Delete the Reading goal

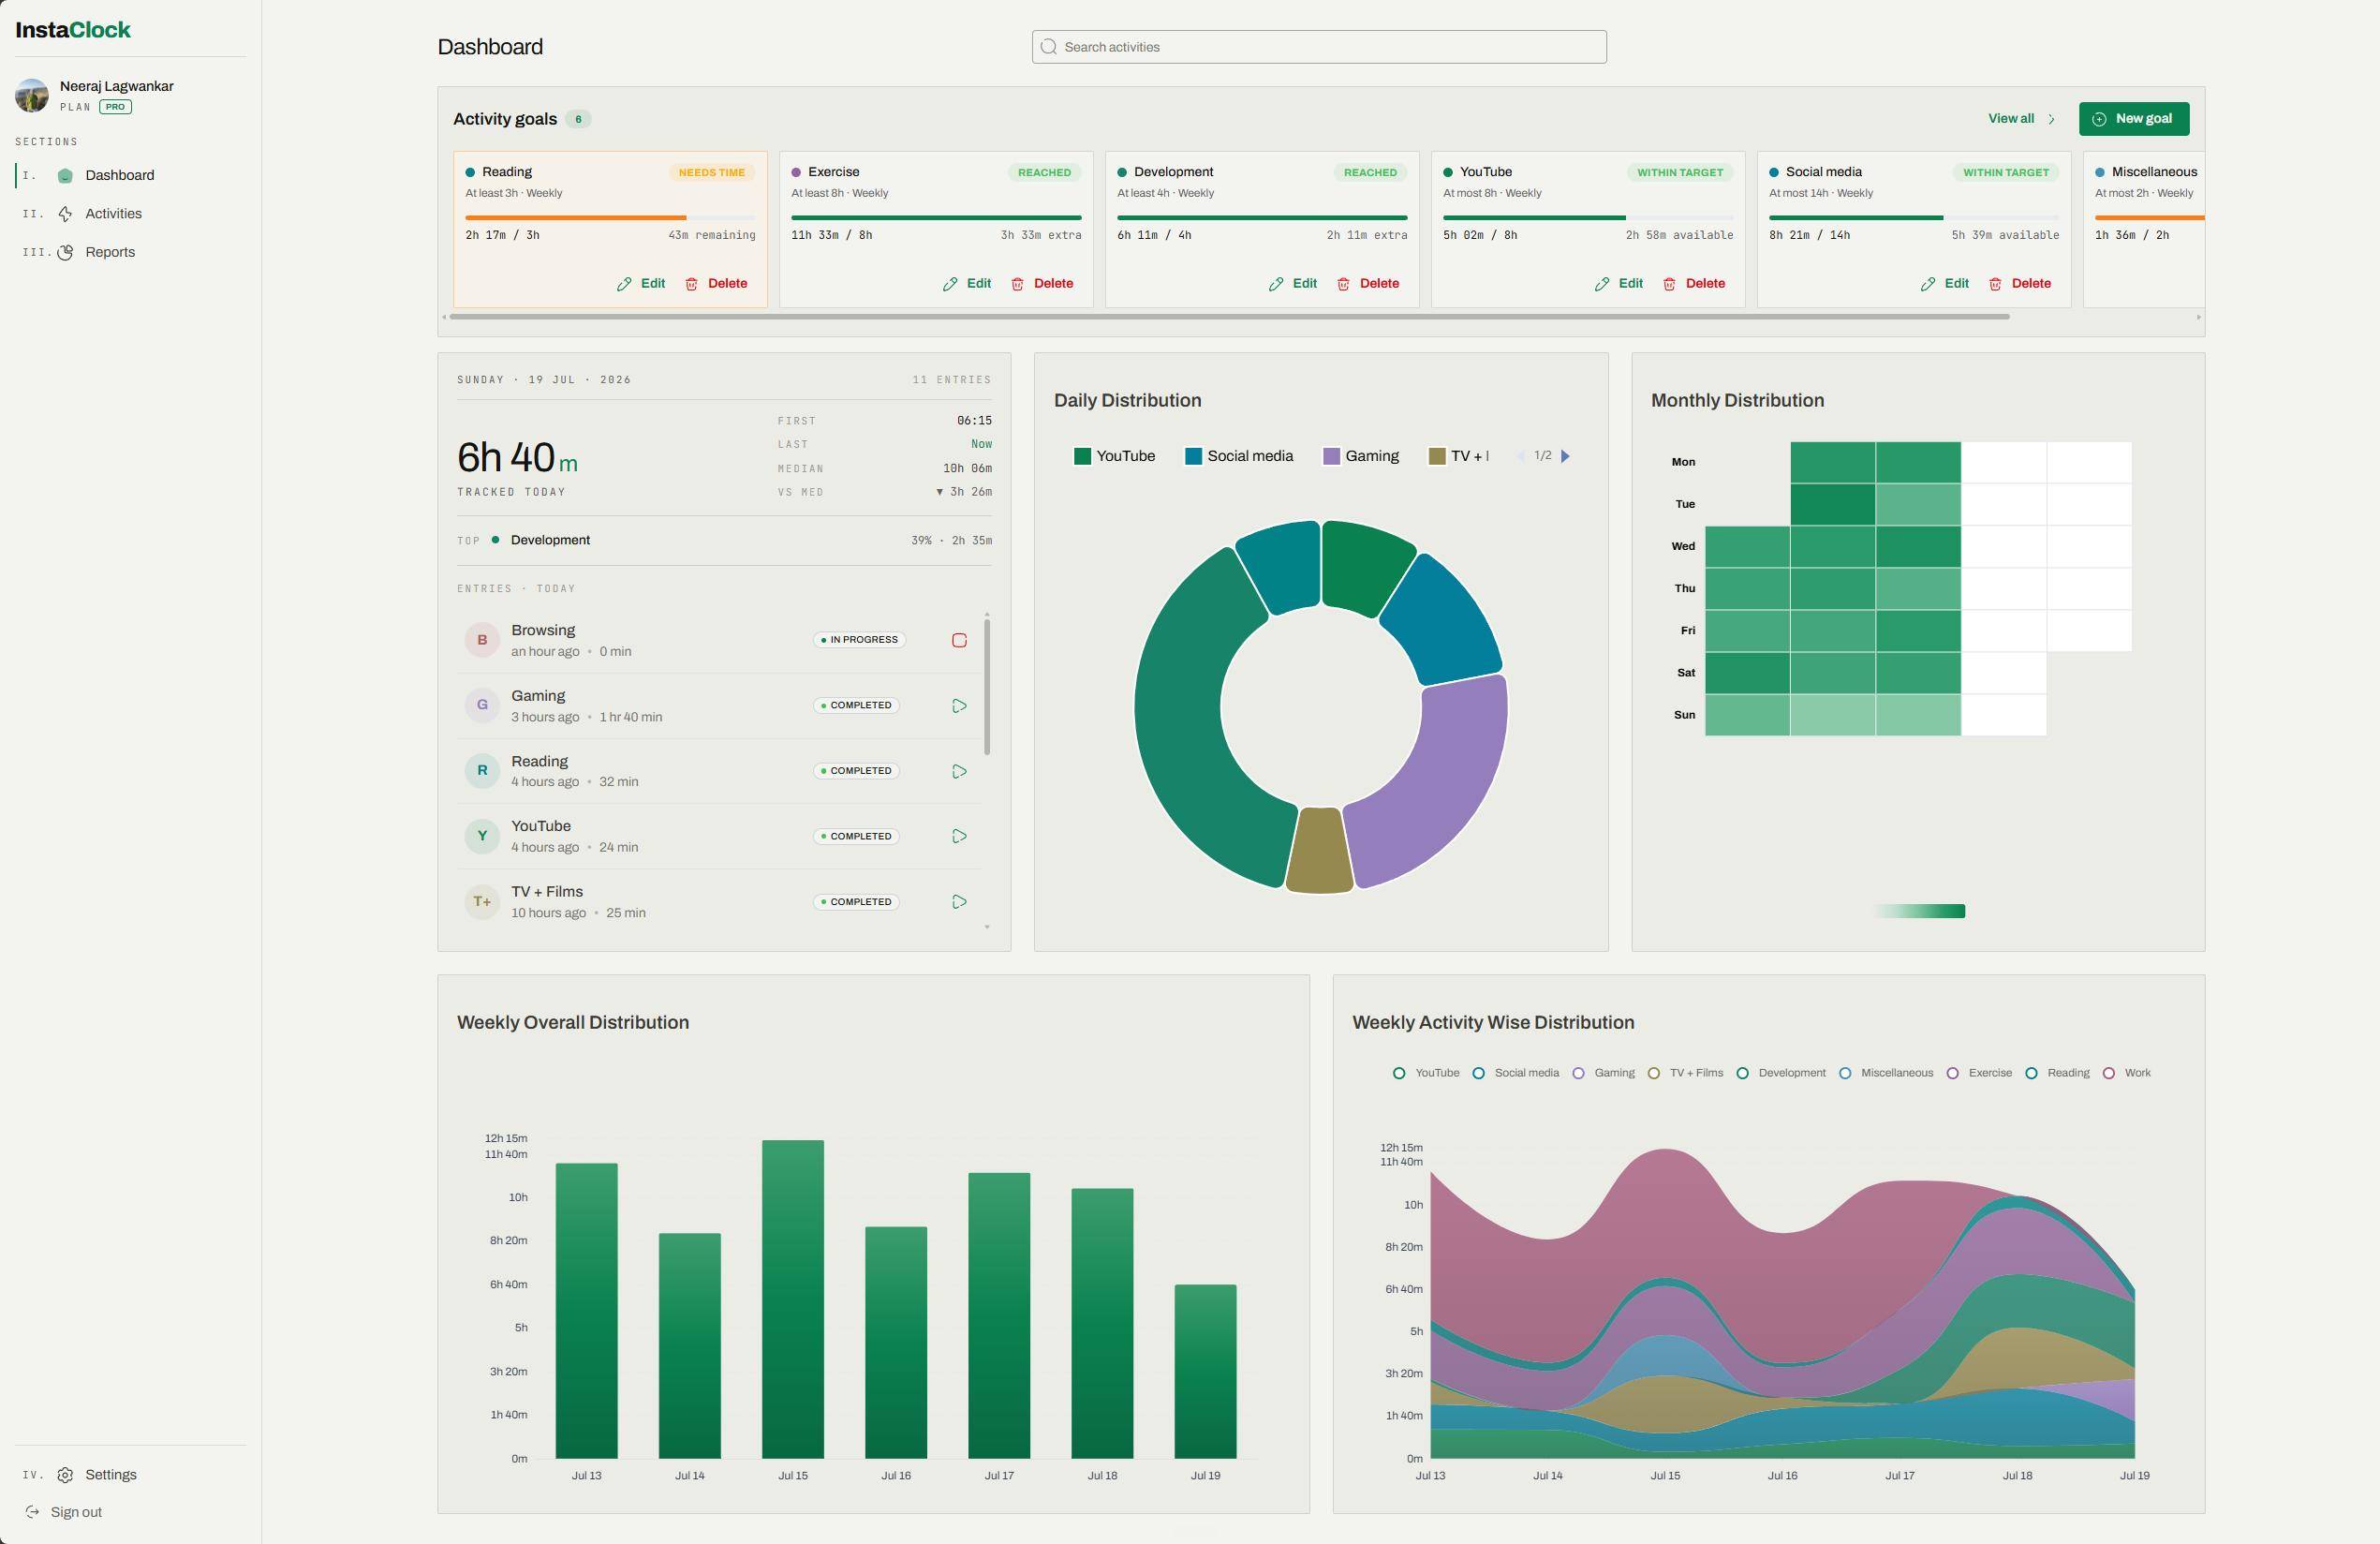coord(716,284)
